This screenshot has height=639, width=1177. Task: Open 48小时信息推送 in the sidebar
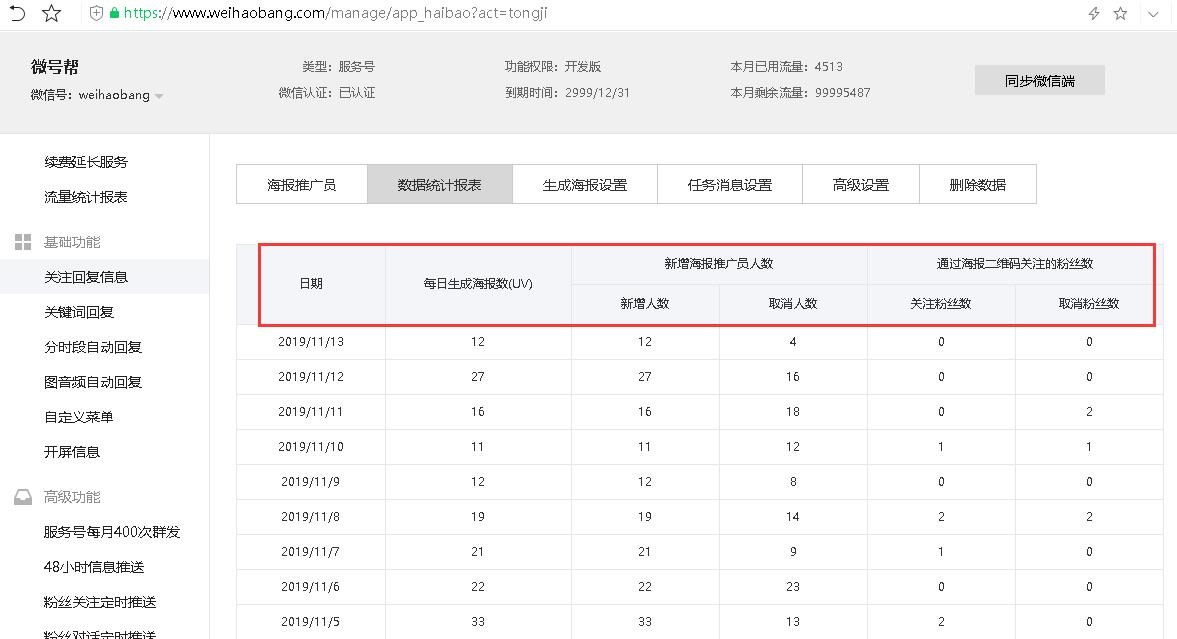94,567
